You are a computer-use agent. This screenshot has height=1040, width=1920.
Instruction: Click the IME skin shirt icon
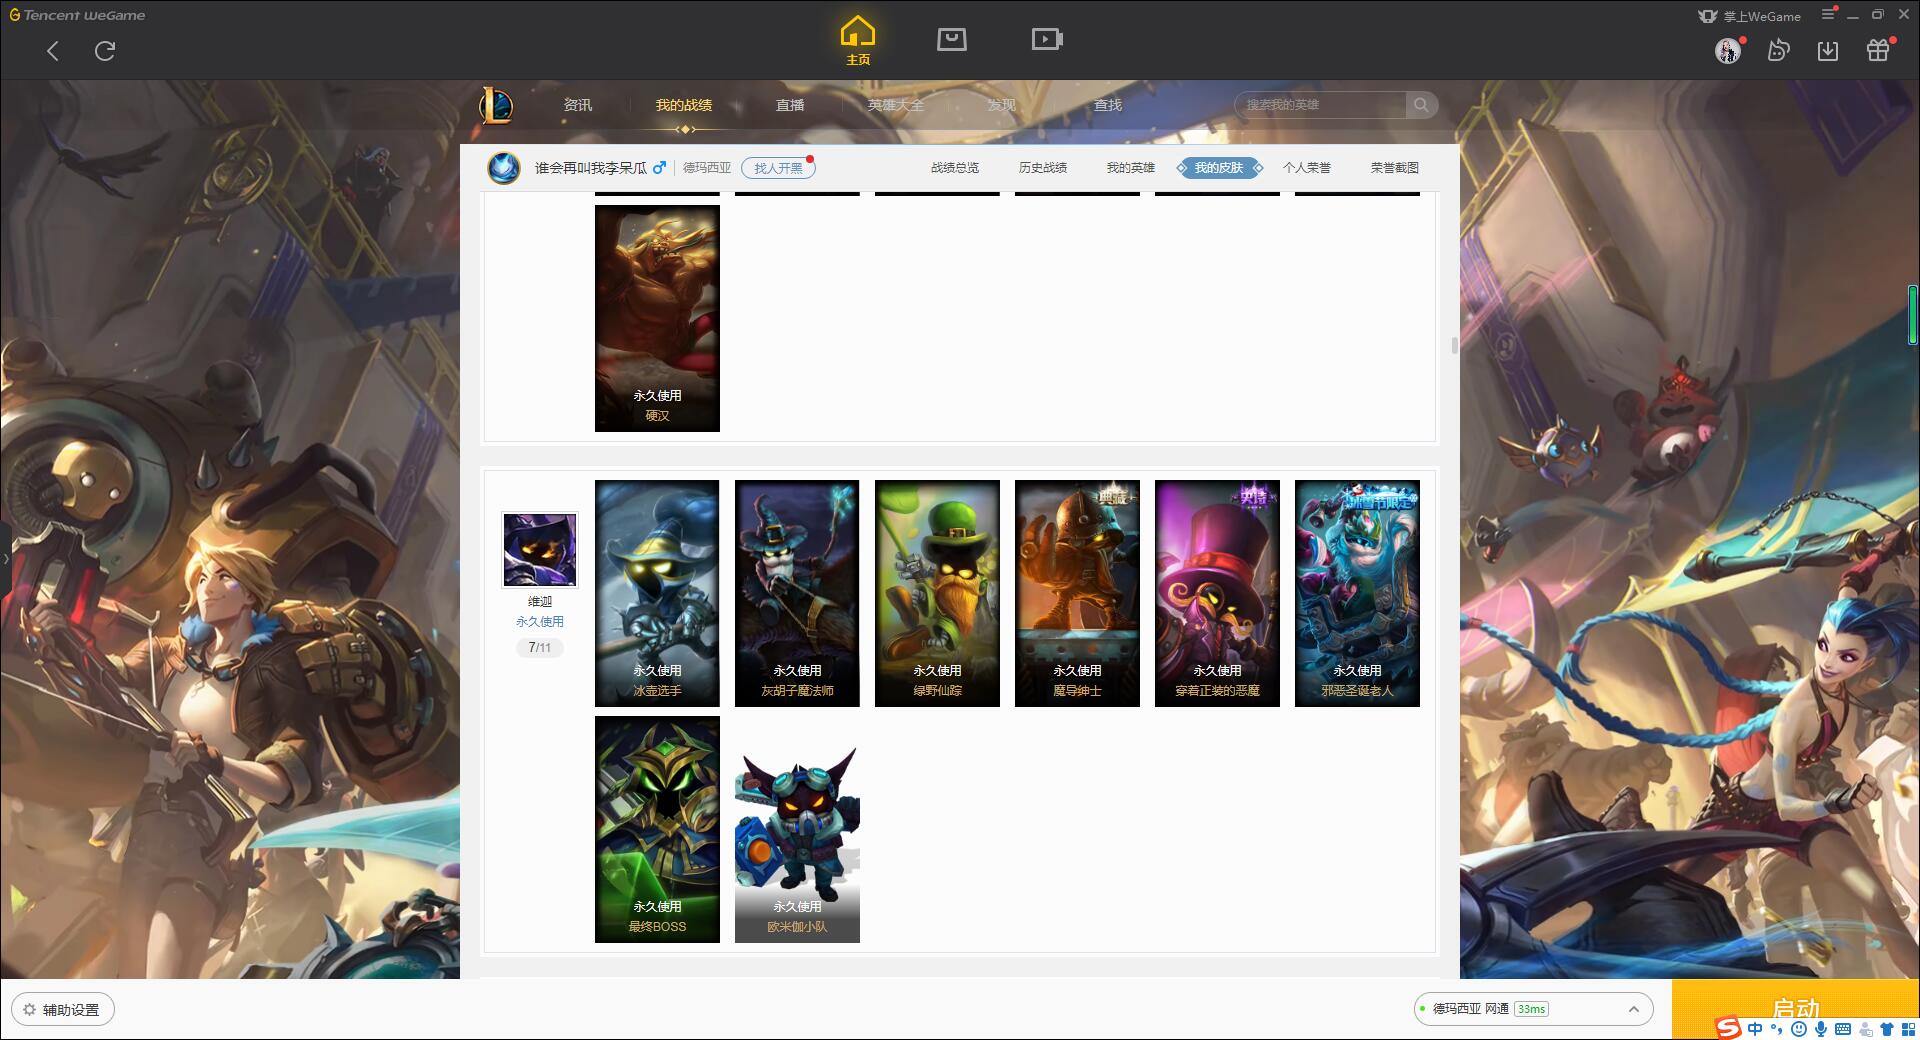pyautogui.click(x=1887, y=1029)
